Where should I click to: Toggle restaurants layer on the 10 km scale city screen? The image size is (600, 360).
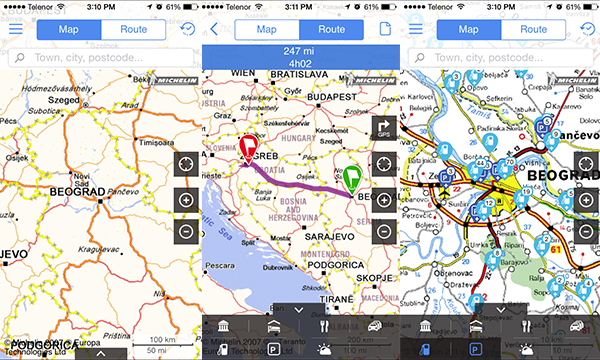tap(526, 326)
